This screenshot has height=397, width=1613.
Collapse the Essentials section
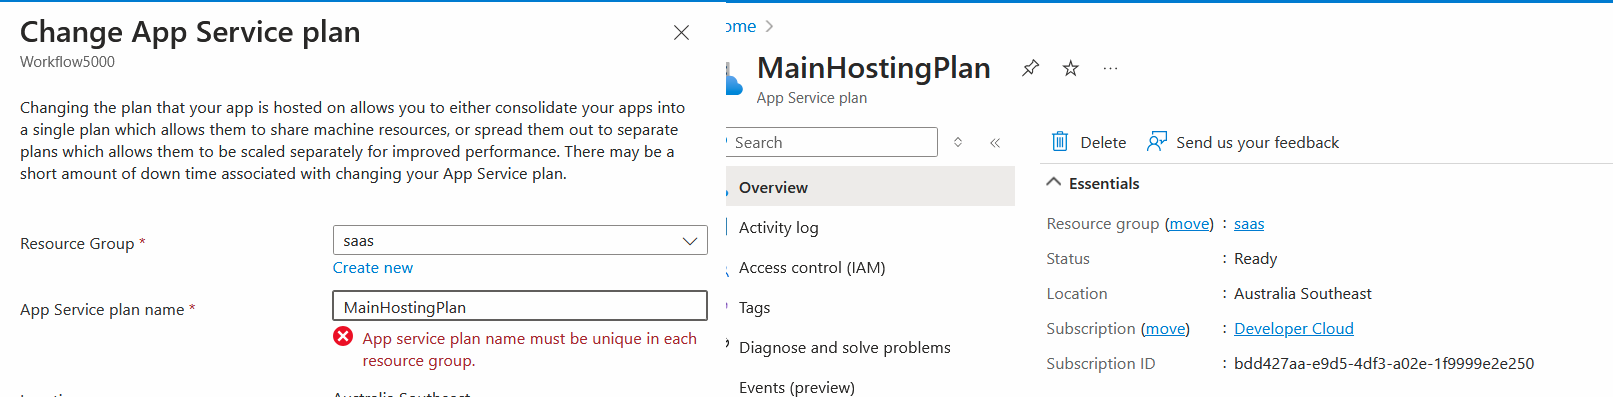coord(1053,183)
